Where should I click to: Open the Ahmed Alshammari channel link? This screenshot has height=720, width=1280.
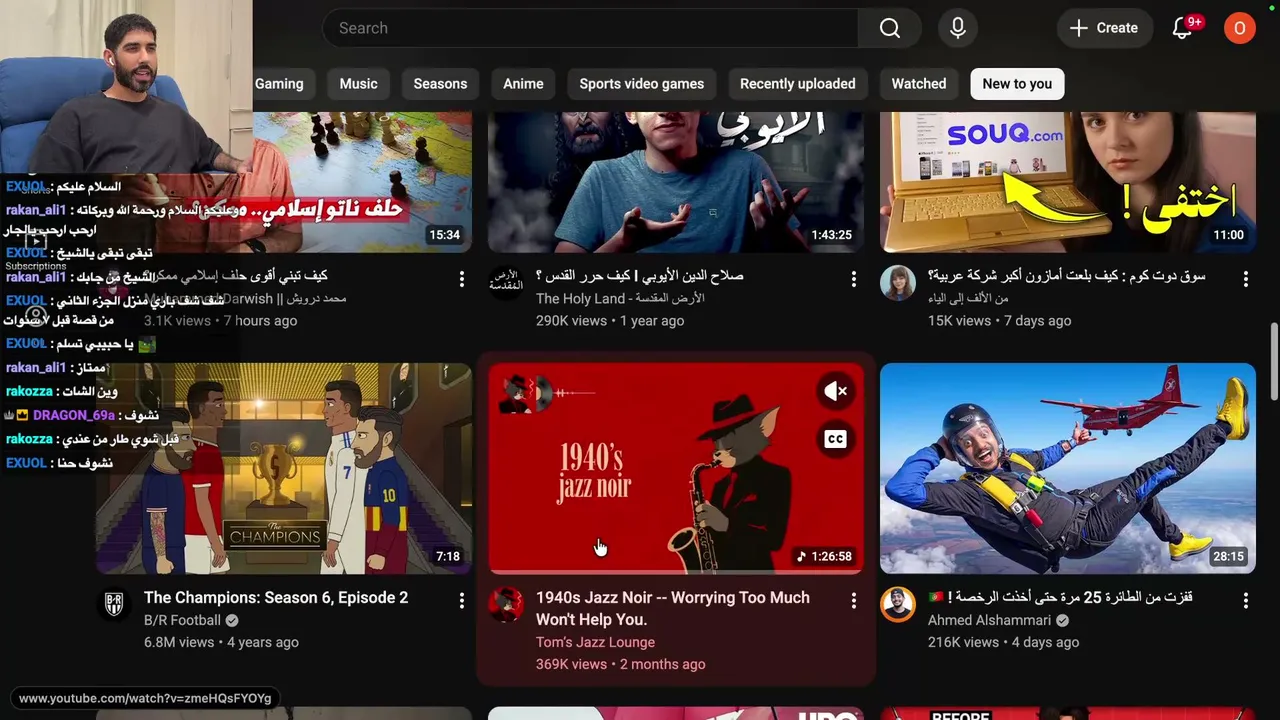989,620
